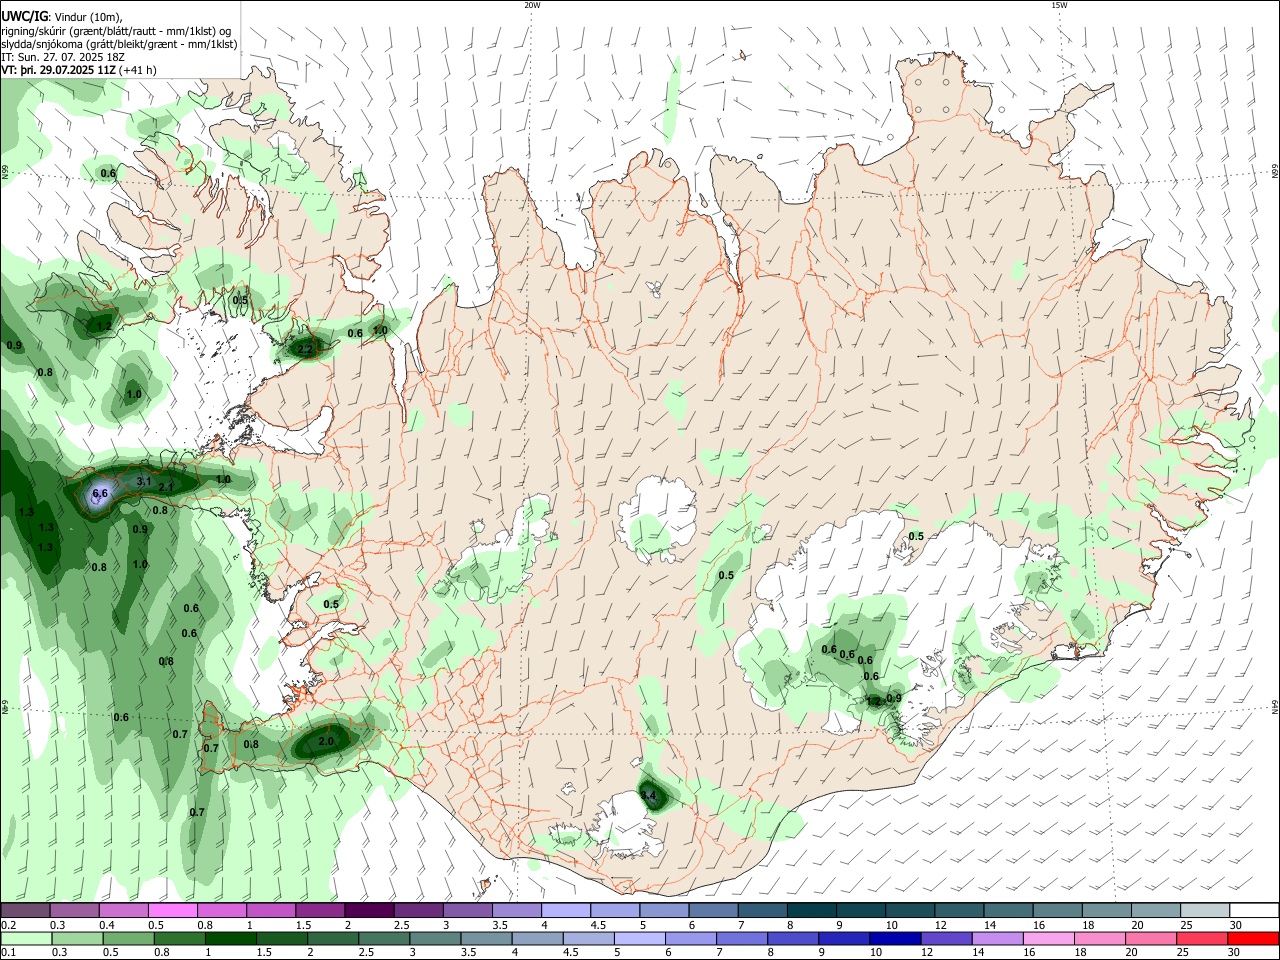Select the dusky purple 0.2 legend swatch

click(x=25, y=911)
